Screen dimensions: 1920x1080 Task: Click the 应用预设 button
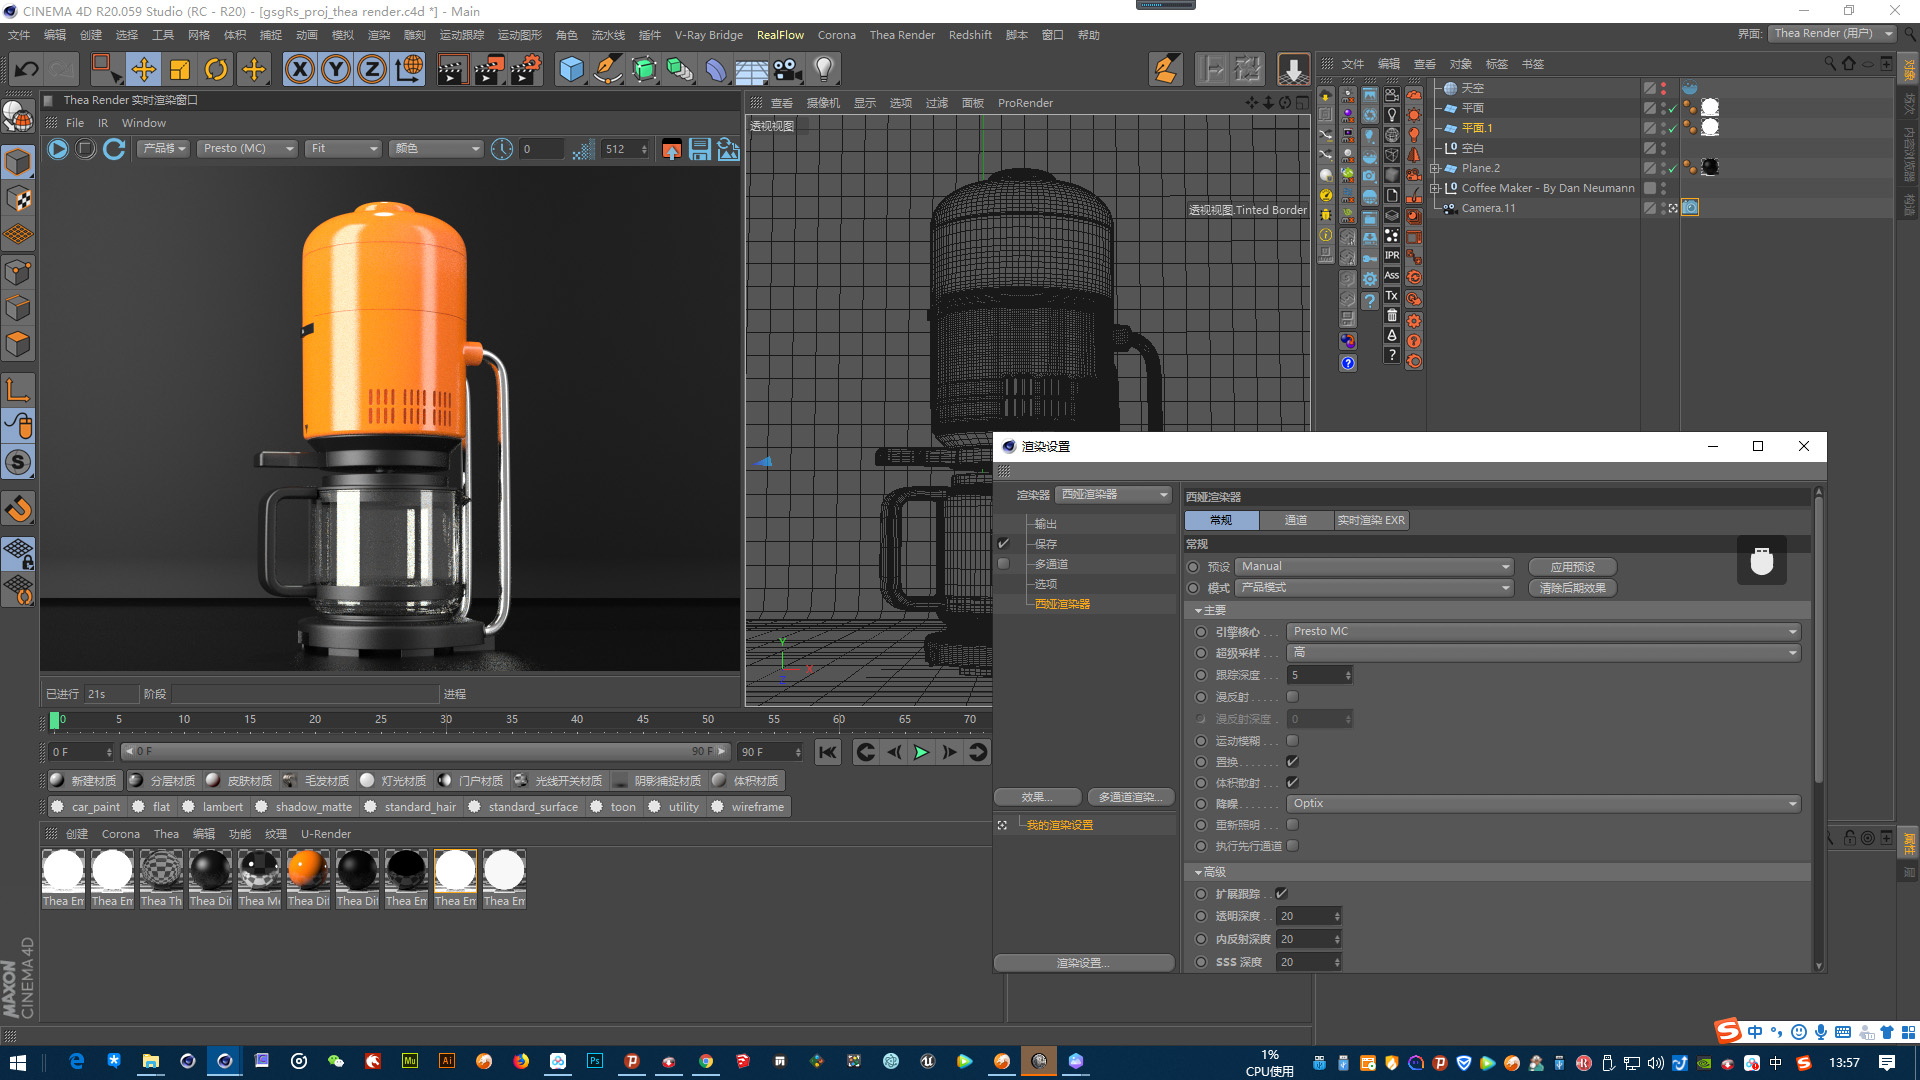[1572, 566]
